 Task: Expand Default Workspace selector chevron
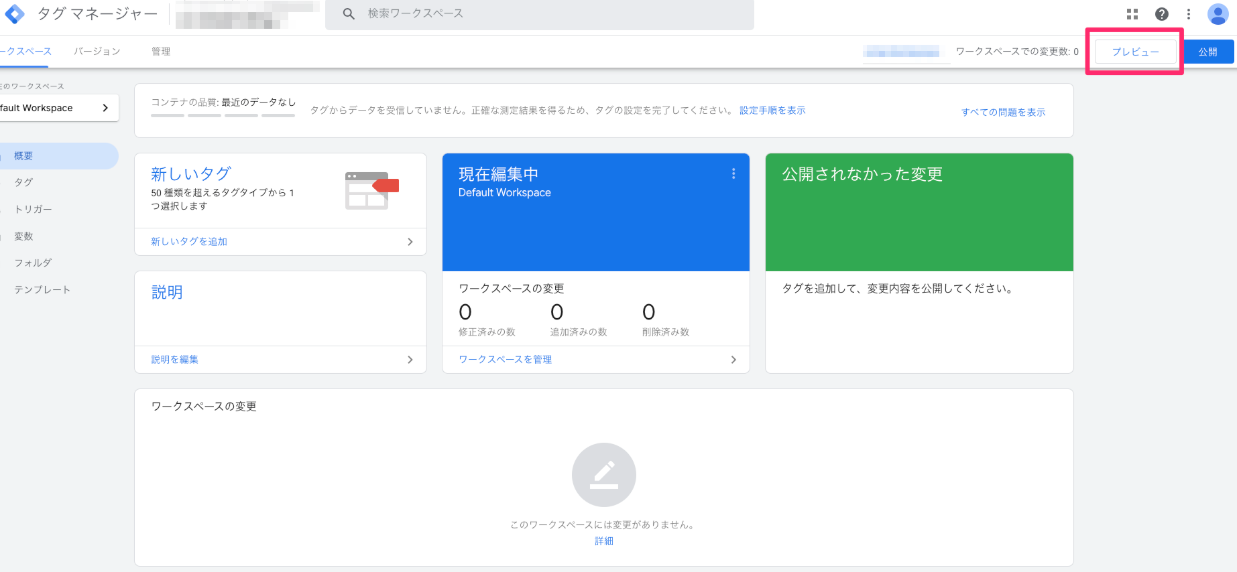tap(105, 108)
